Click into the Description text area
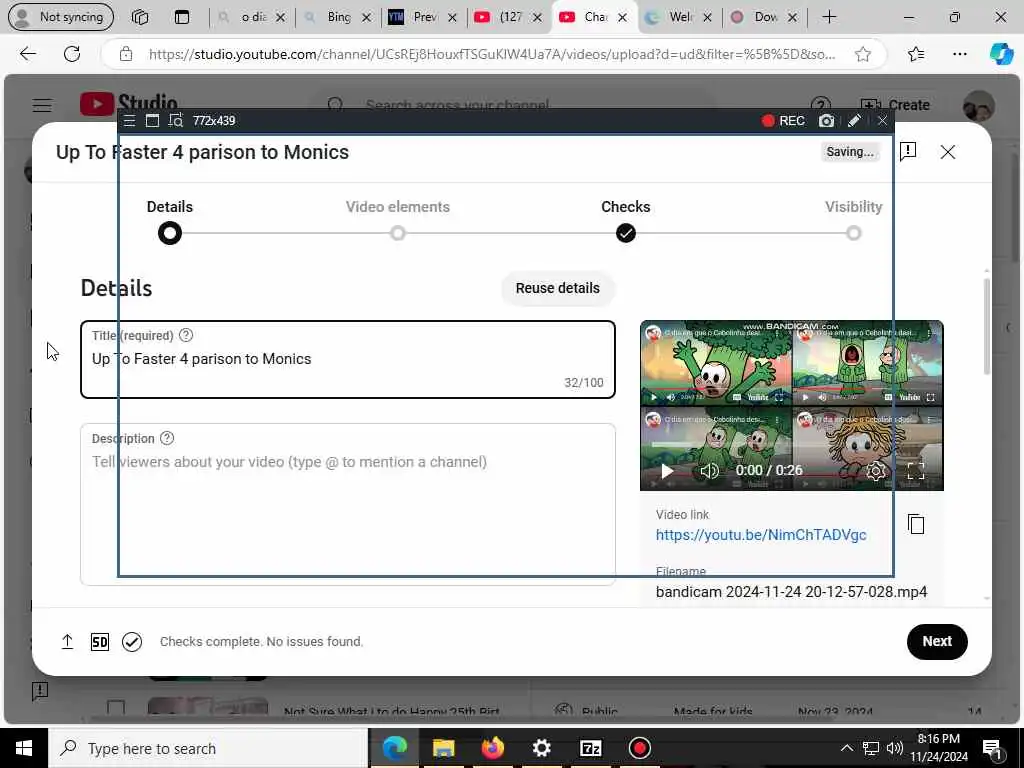Image resolution: width=1024 pixels, height=768 pixels. point(348,504)
